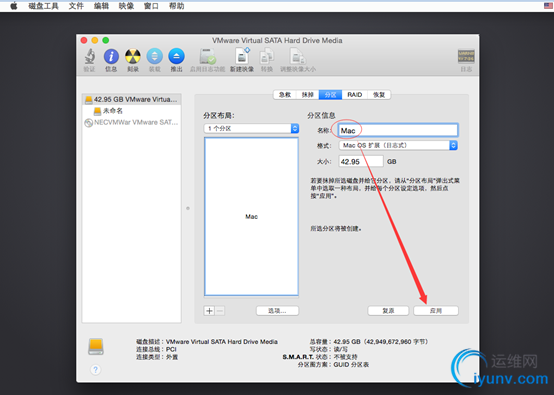Switch to the First Aid (急救) tab
The width and height of the screenshot is (554, 395).
[285, 95]
